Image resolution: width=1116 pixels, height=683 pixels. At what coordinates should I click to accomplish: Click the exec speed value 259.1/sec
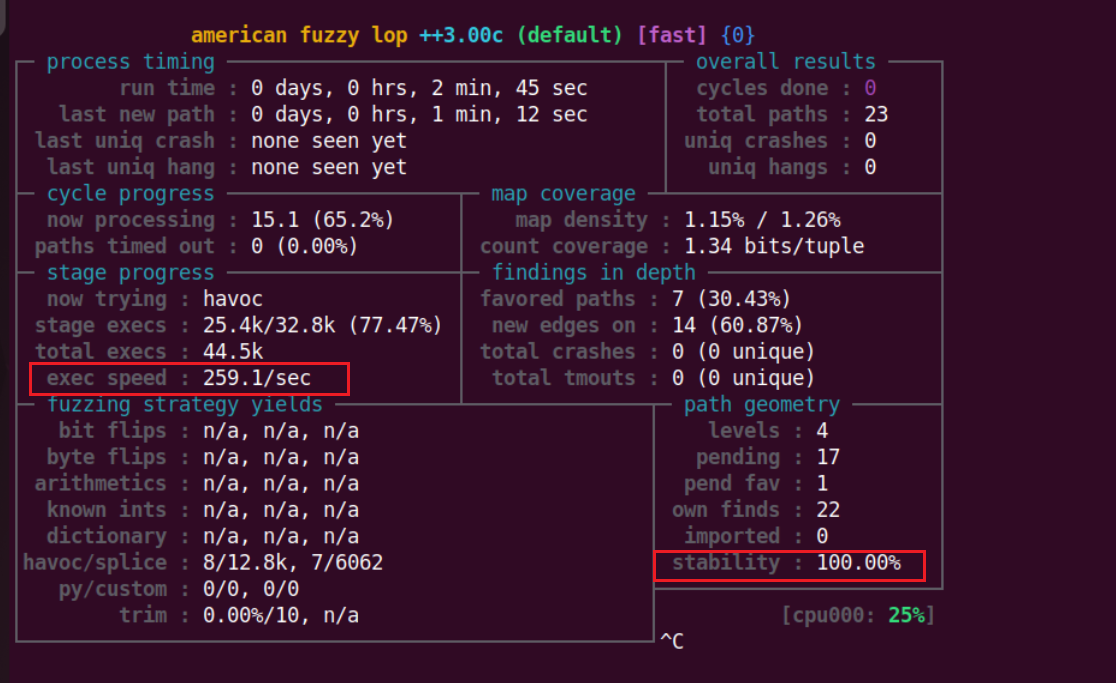tap(258, 378)
